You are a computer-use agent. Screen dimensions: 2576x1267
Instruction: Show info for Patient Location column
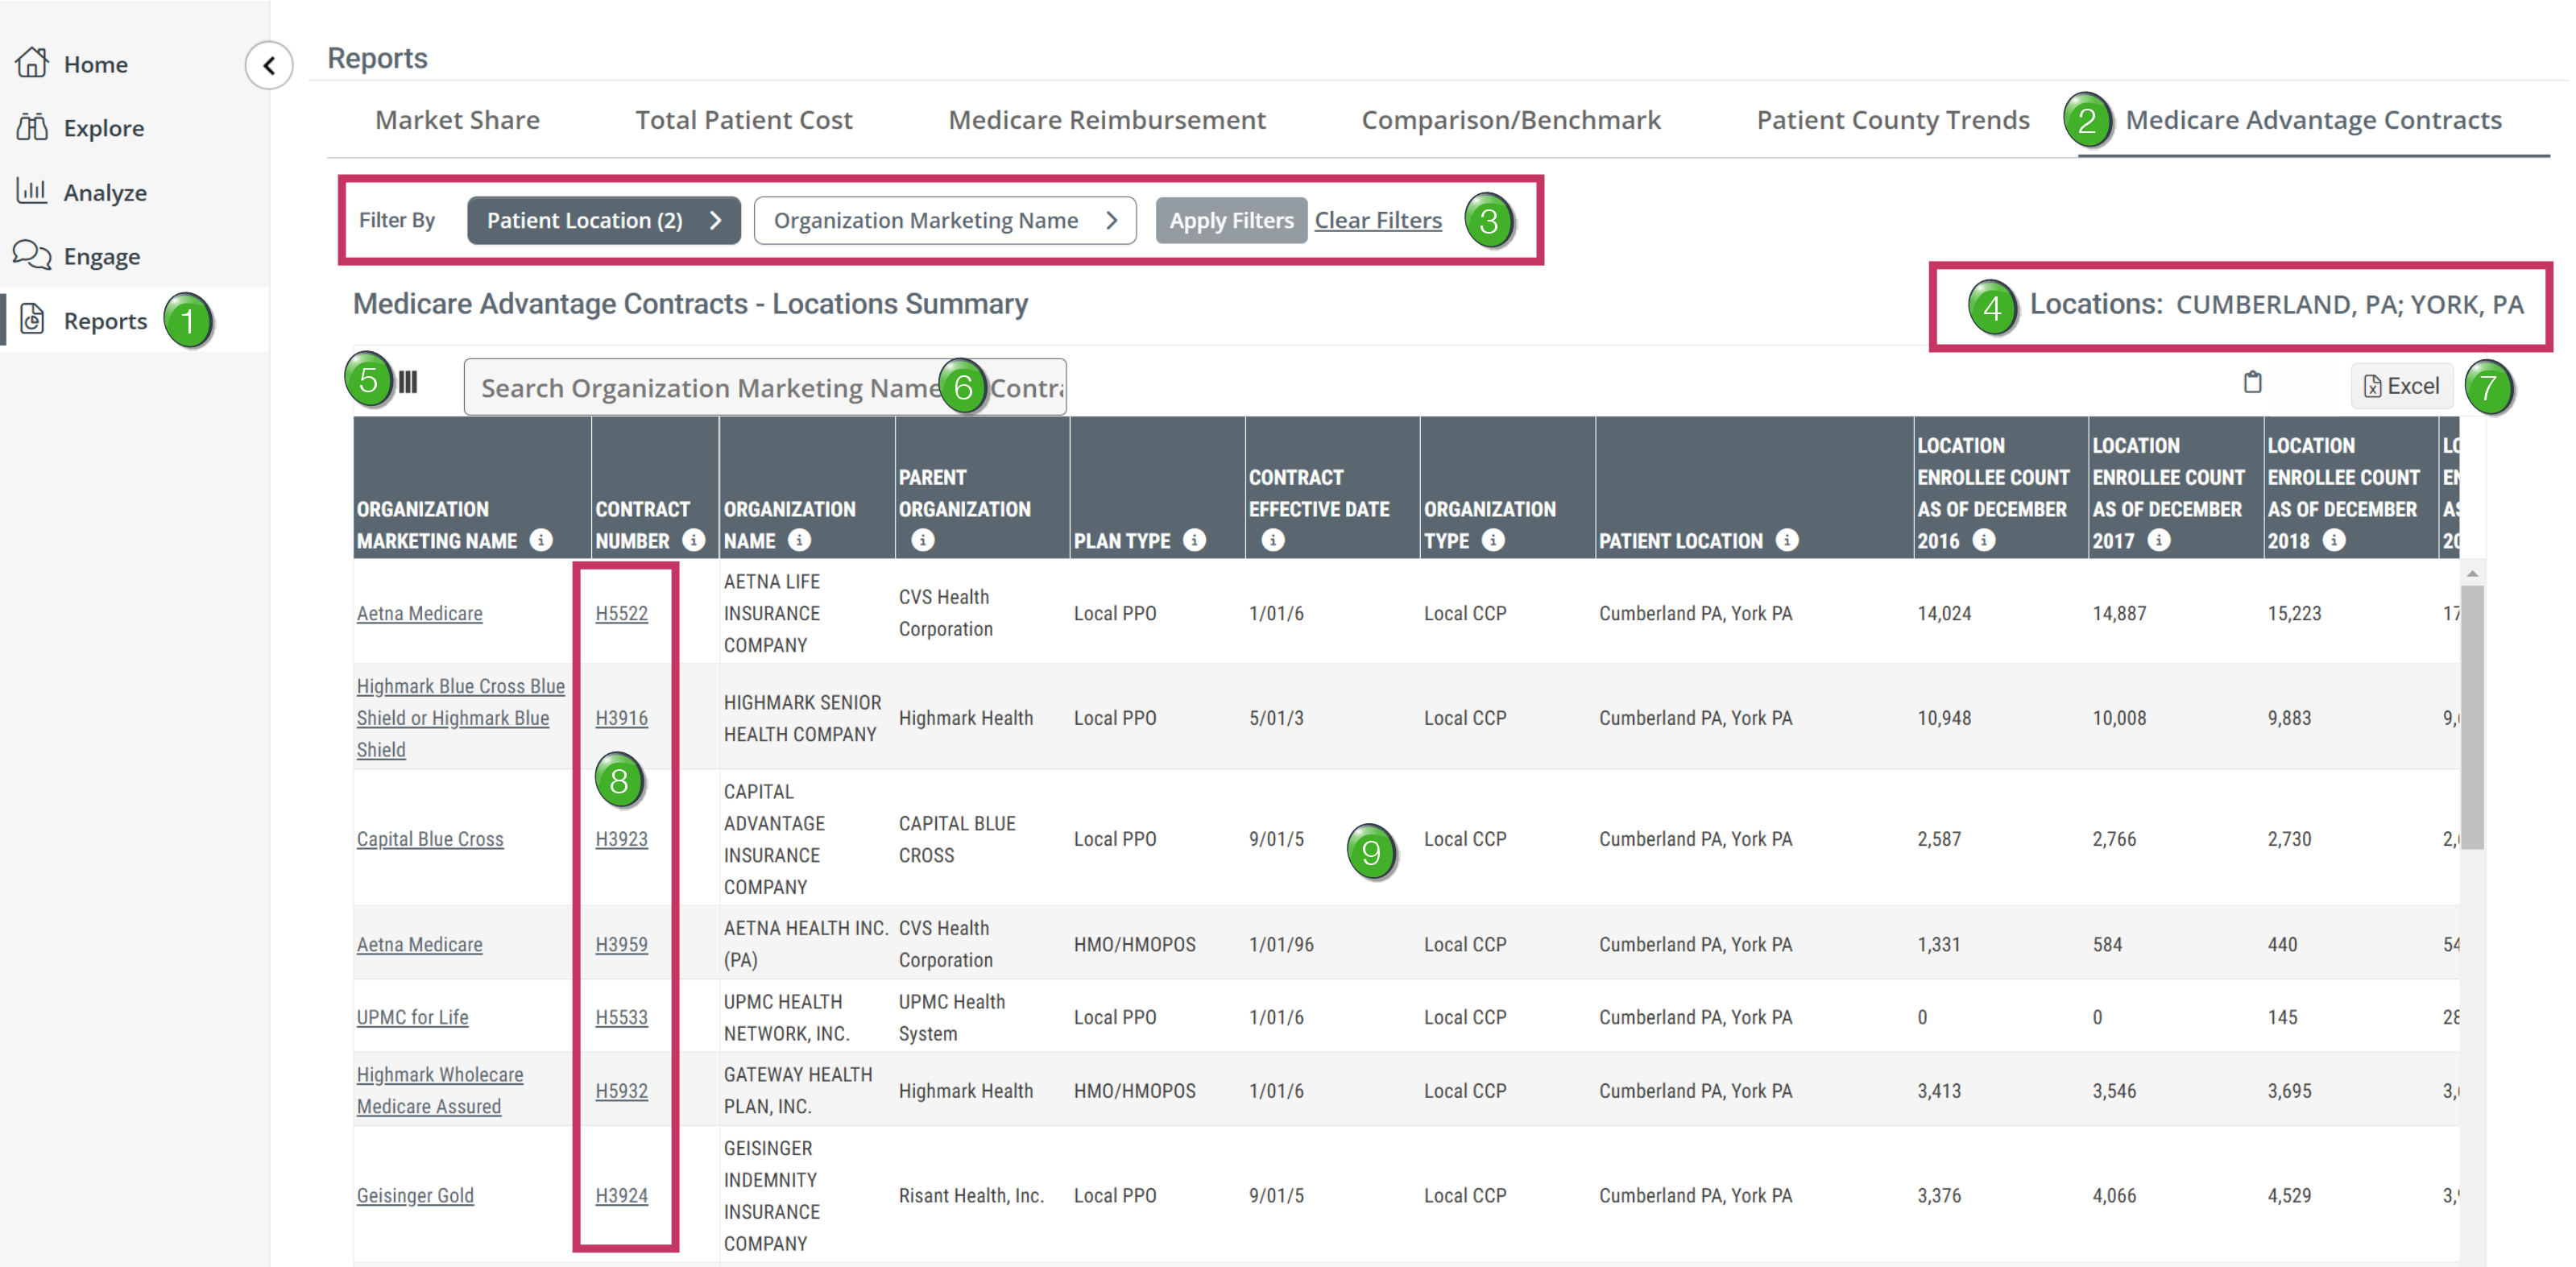pyautogui.click(x=1787, y=540)
